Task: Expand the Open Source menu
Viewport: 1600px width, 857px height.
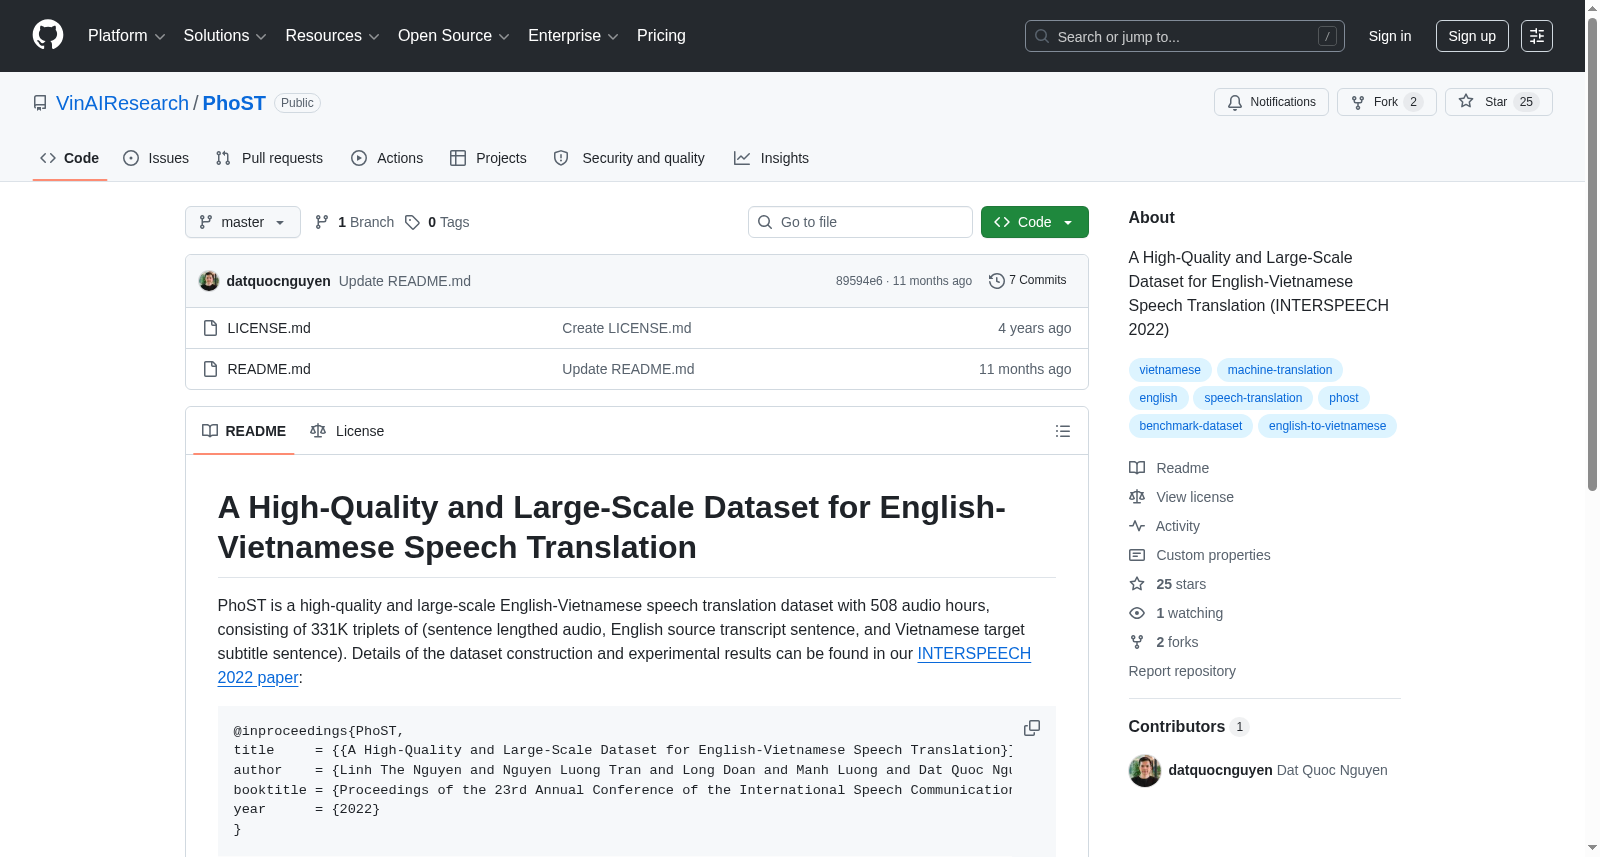Action: point(454,36)
